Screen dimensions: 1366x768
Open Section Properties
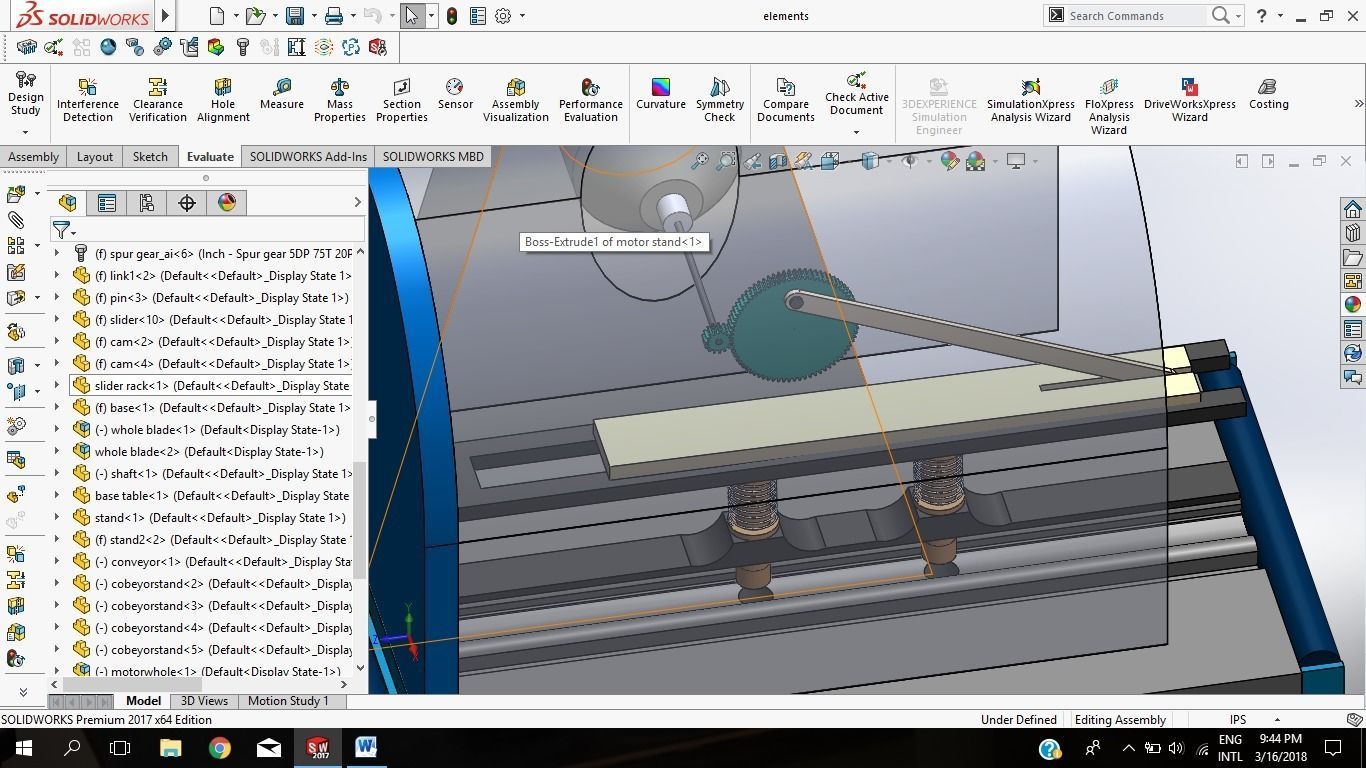pyautogui.click(x=402, y=100)
